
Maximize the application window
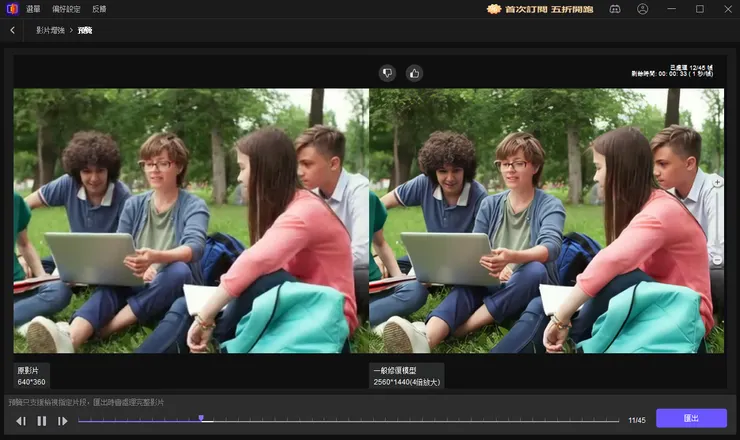click(x=699, y=9)
